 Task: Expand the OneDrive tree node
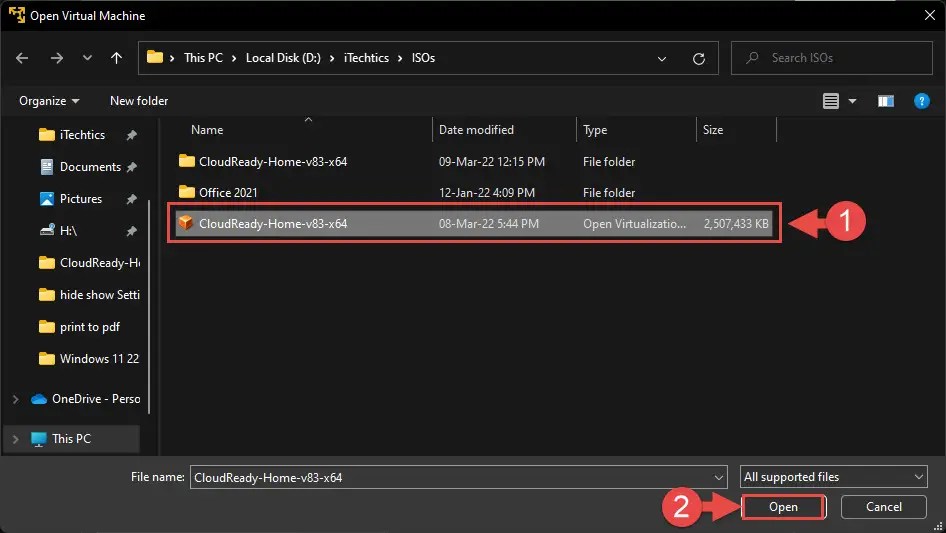tap(16, 399)
